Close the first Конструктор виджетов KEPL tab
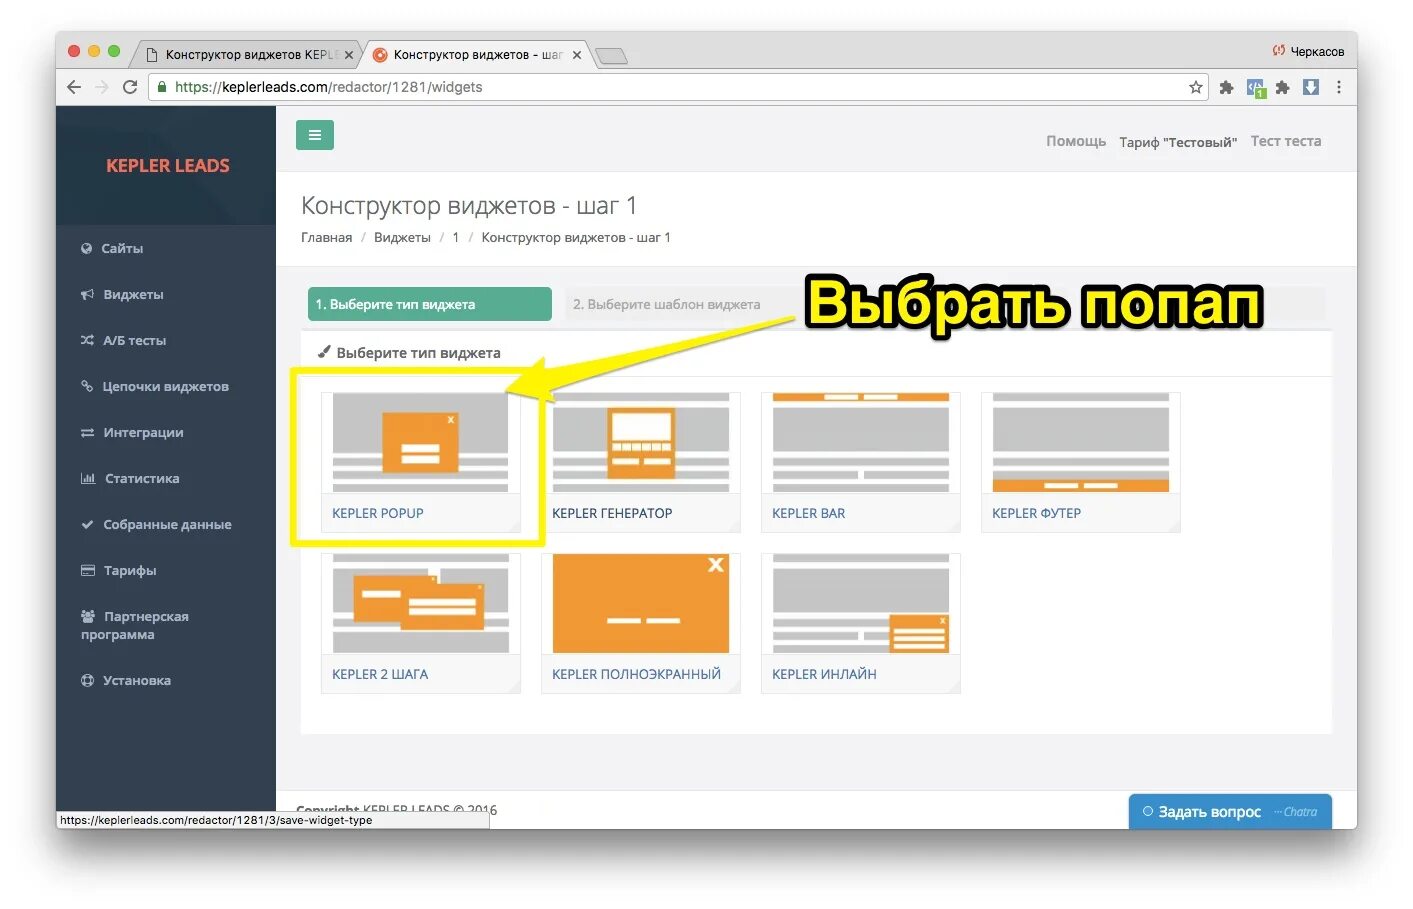The height and width of the screenshot is (909, 1413). click(x=349, y=55)
